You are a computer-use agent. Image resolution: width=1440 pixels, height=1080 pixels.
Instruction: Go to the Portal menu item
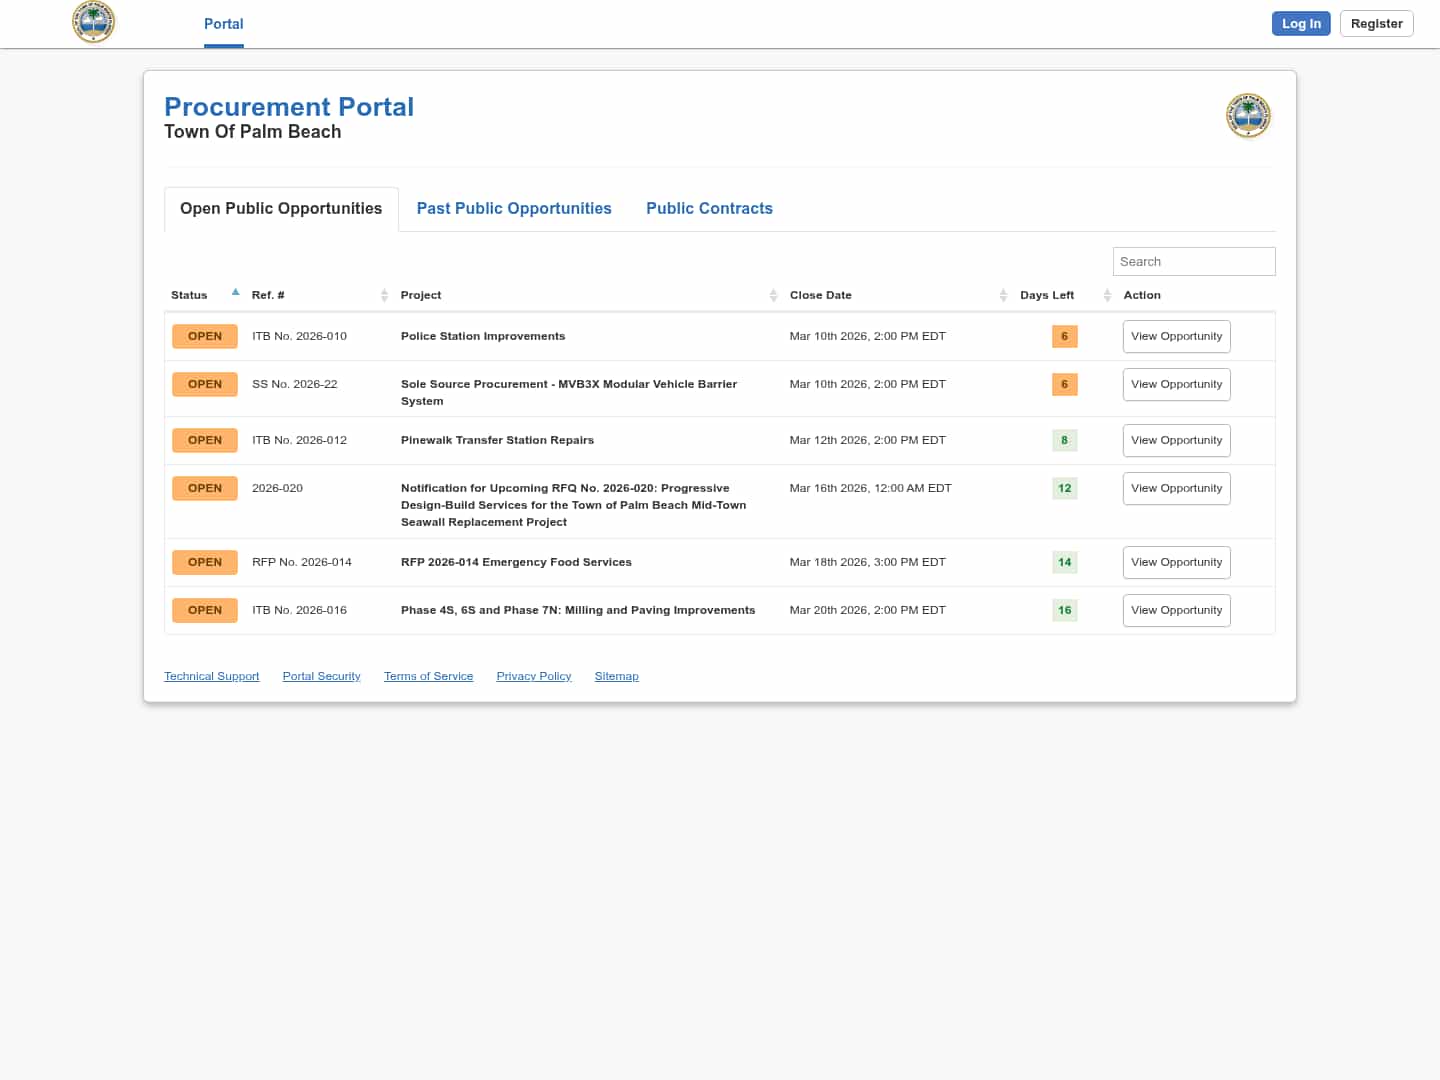coord(223,24)
